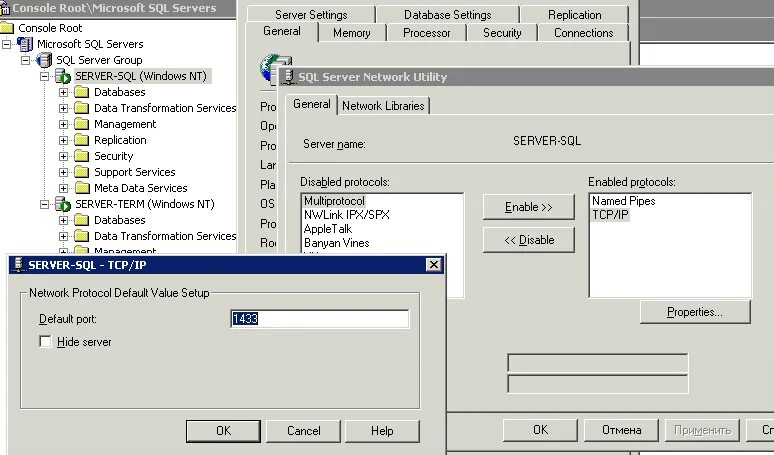Select the SERVER-TERM (Windows NT) tree item

pos(145,204)
